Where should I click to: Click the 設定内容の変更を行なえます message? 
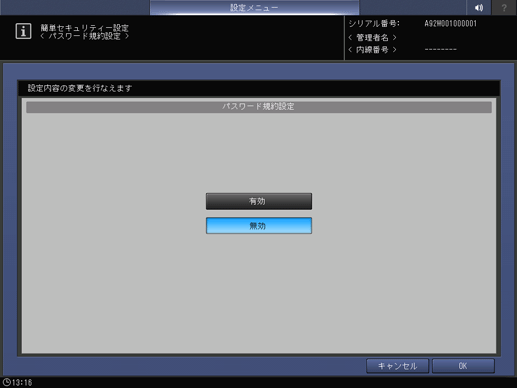[x=80, y=88]
